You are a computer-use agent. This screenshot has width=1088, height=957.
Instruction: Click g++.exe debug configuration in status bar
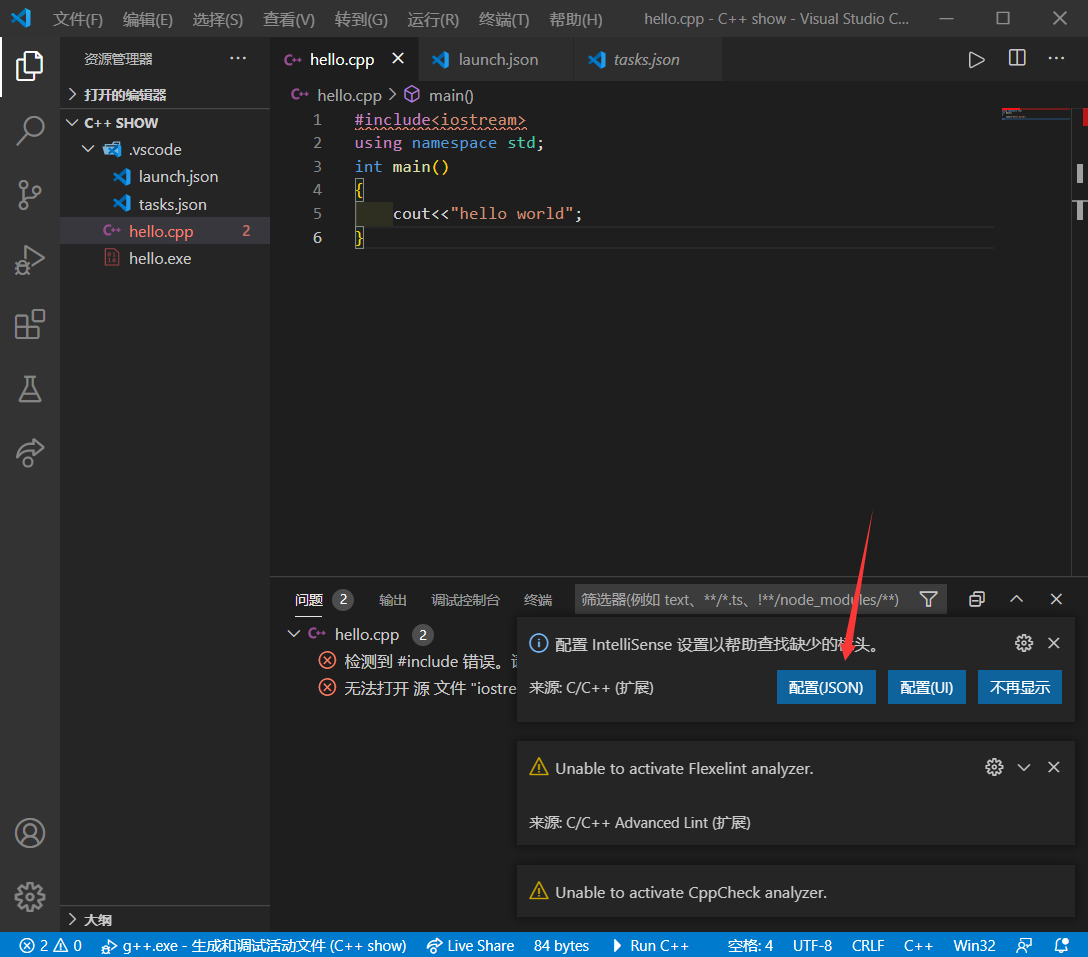pyautogui.click(x=254, y=945)
